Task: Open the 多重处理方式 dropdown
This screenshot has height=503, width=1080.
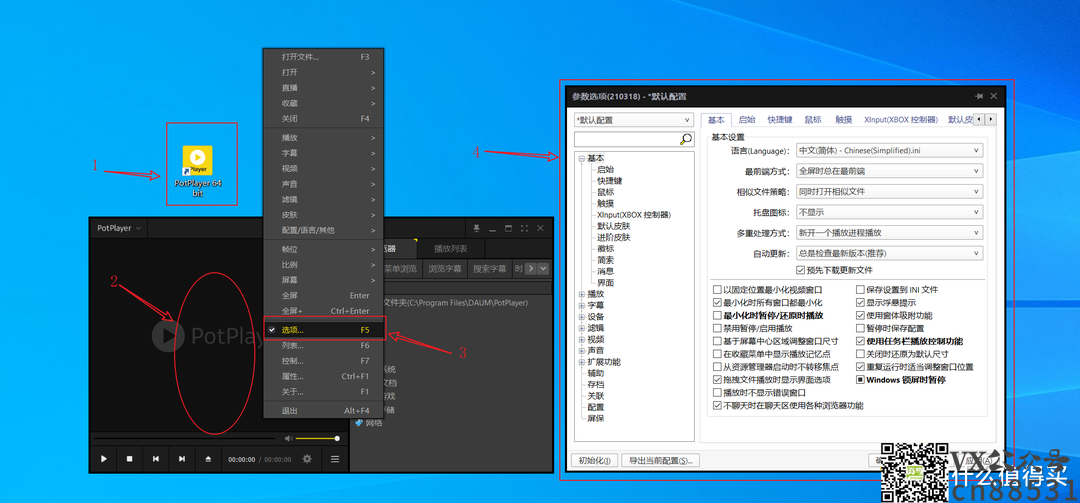Action: pyautogui.click(x=889, y=233)
